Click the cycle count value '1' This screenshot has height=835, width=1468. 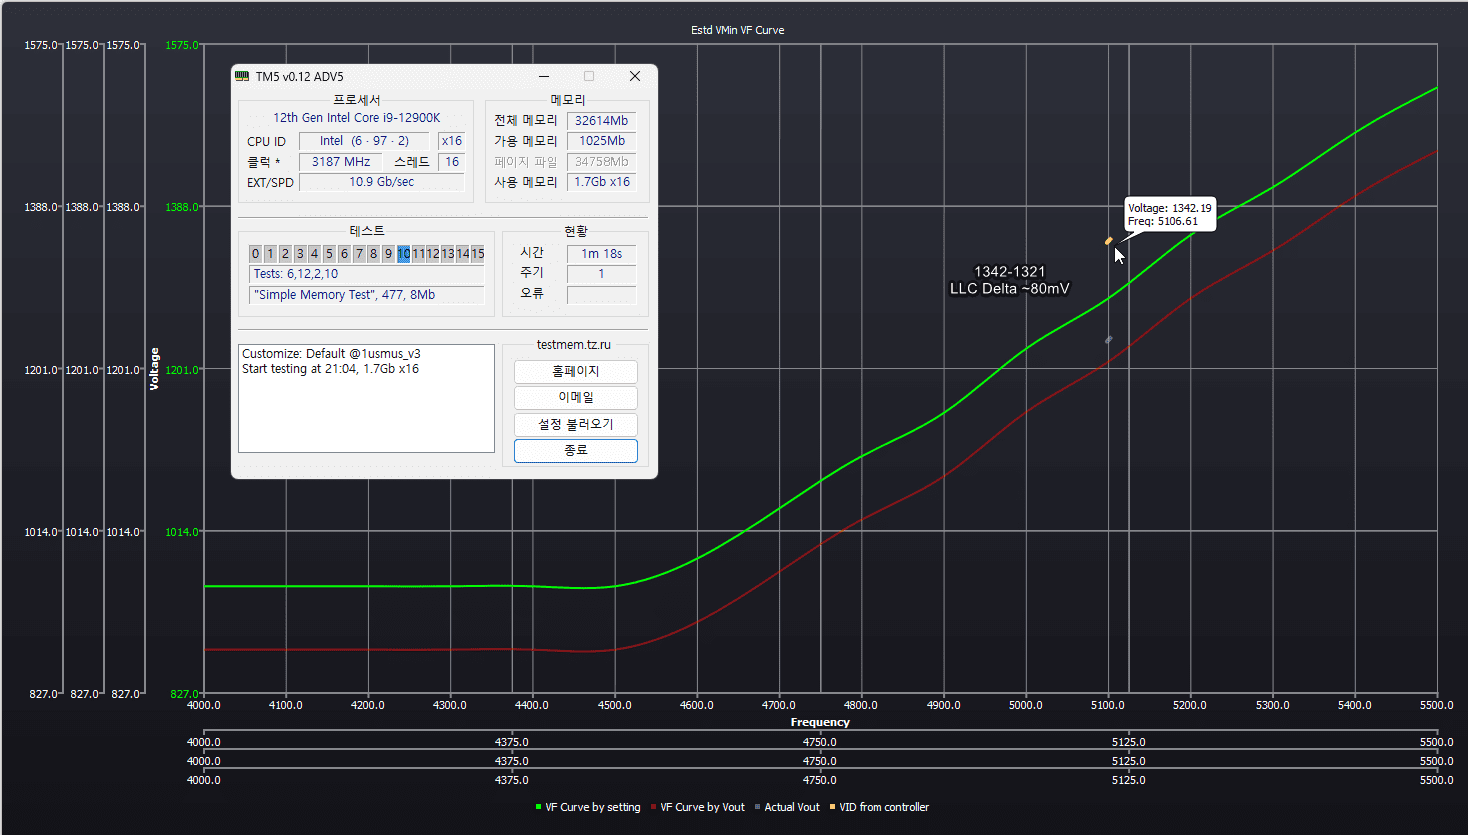pyautogui.click(x=601, y=274)
